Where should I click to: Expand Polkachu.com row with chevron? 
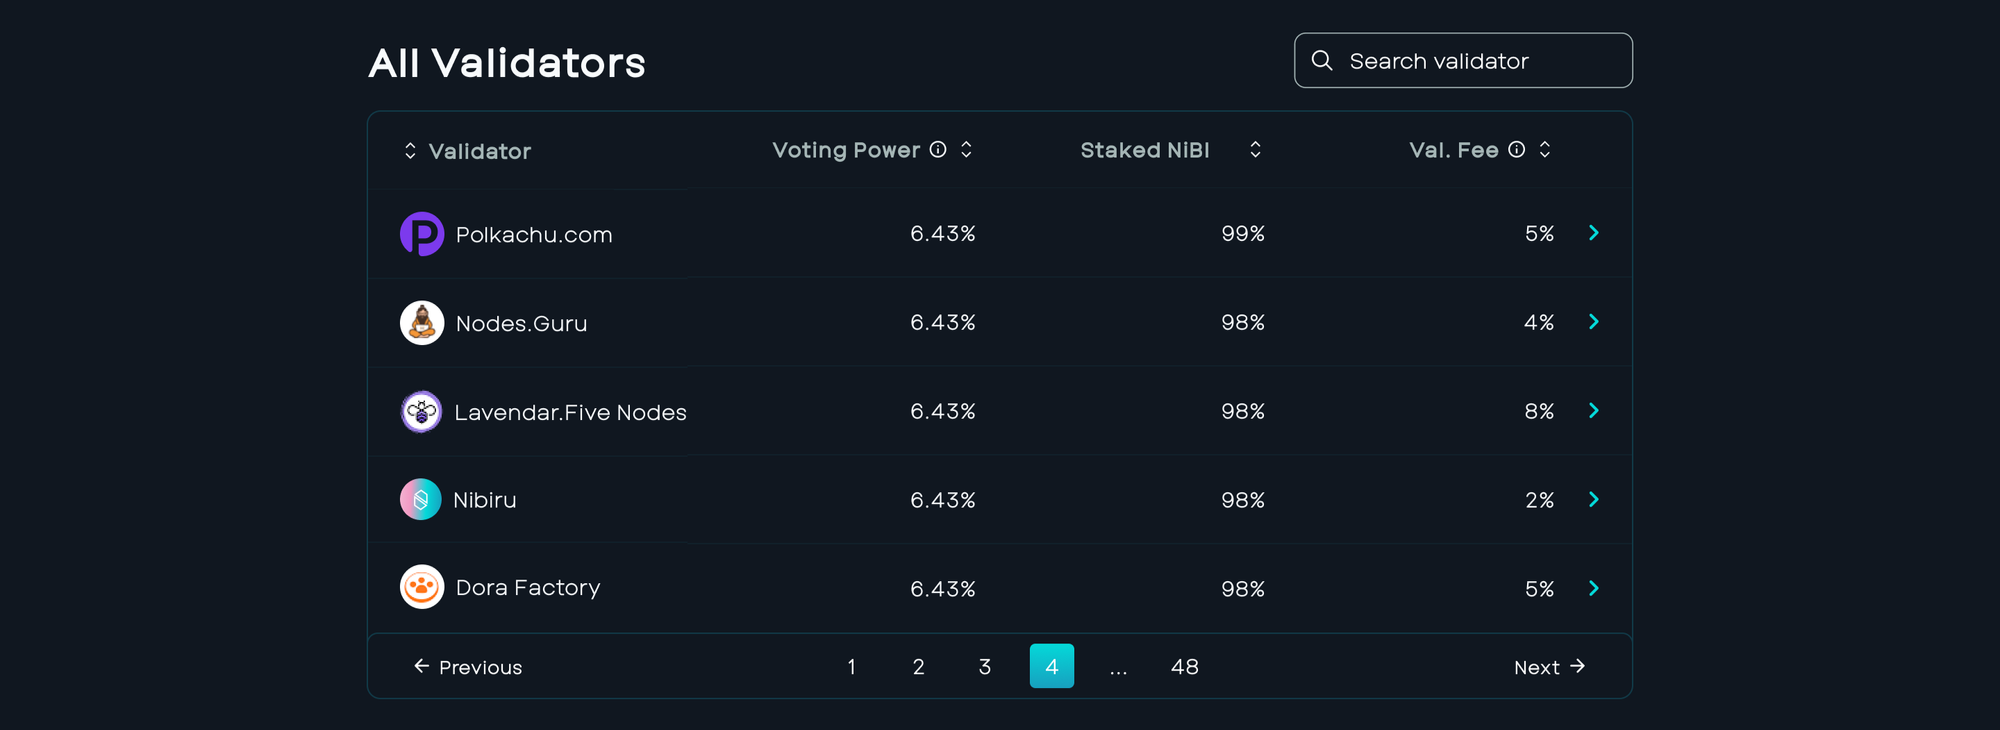(1594, 233)
